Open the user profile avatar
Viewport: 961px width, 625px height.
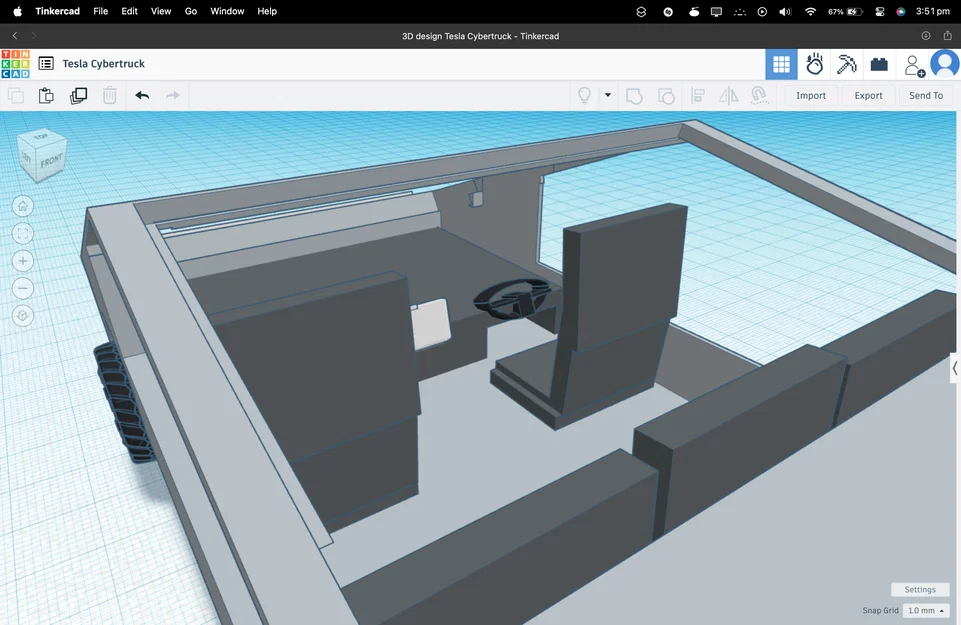945,64
